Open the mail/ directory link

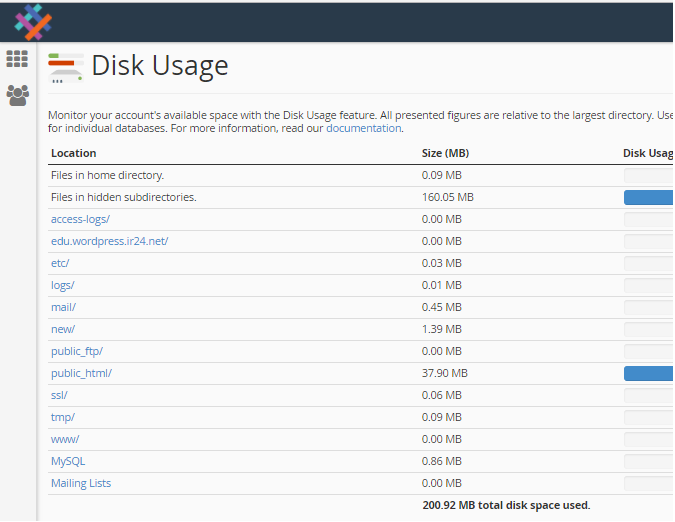[x=63, y=307]
